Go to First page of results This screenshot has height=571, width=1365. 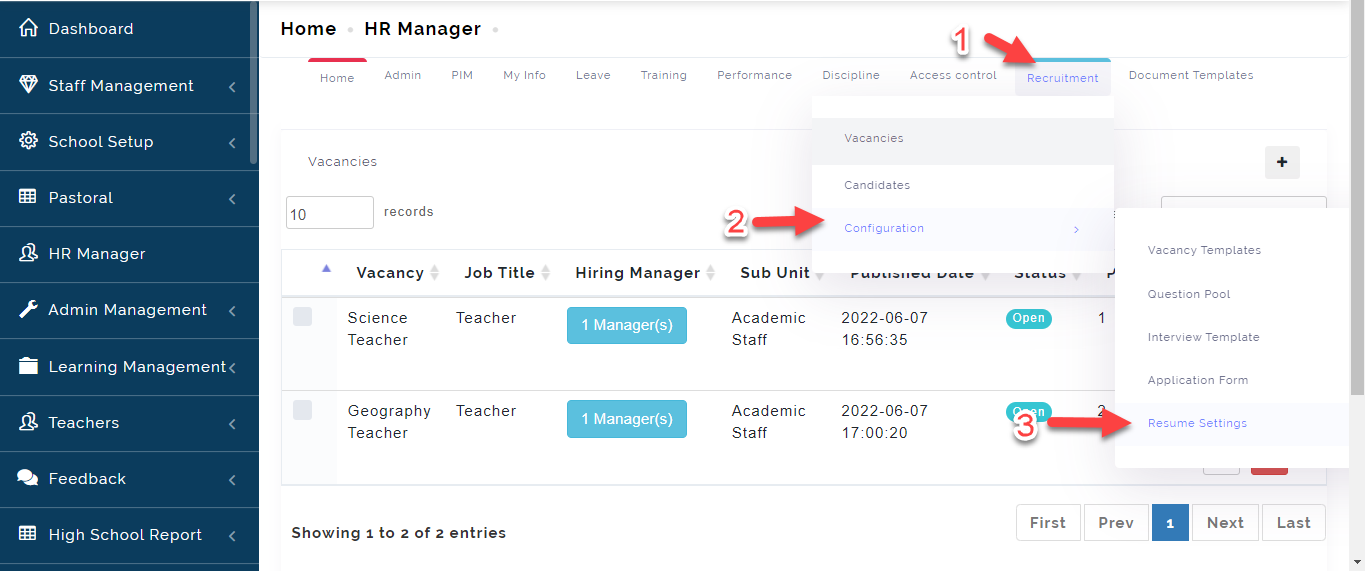point(1048,523)
